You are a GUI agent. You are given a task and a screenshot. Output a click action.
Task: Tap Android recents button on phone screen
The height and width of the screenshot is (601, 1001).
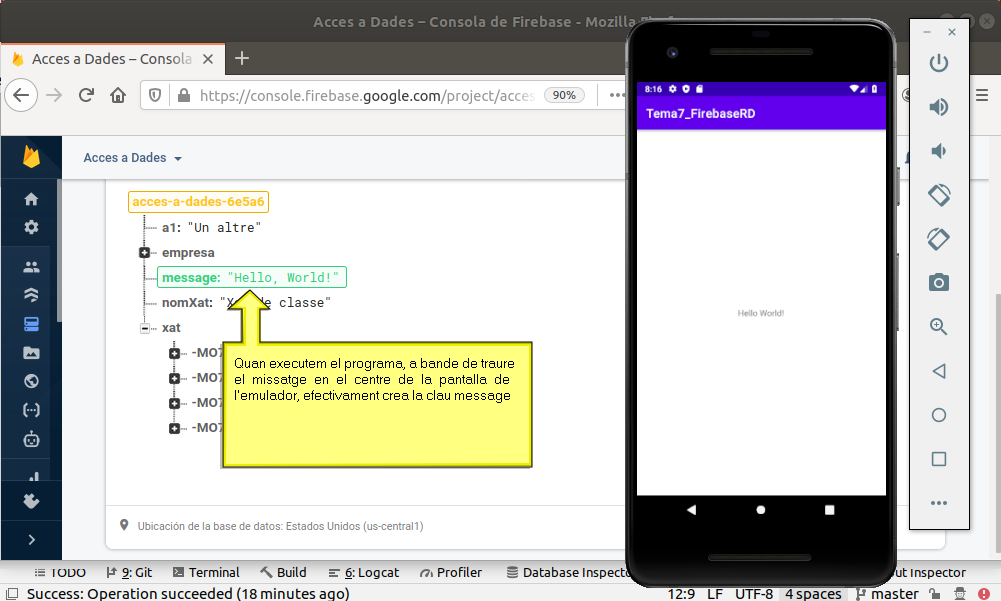point(829,510)
